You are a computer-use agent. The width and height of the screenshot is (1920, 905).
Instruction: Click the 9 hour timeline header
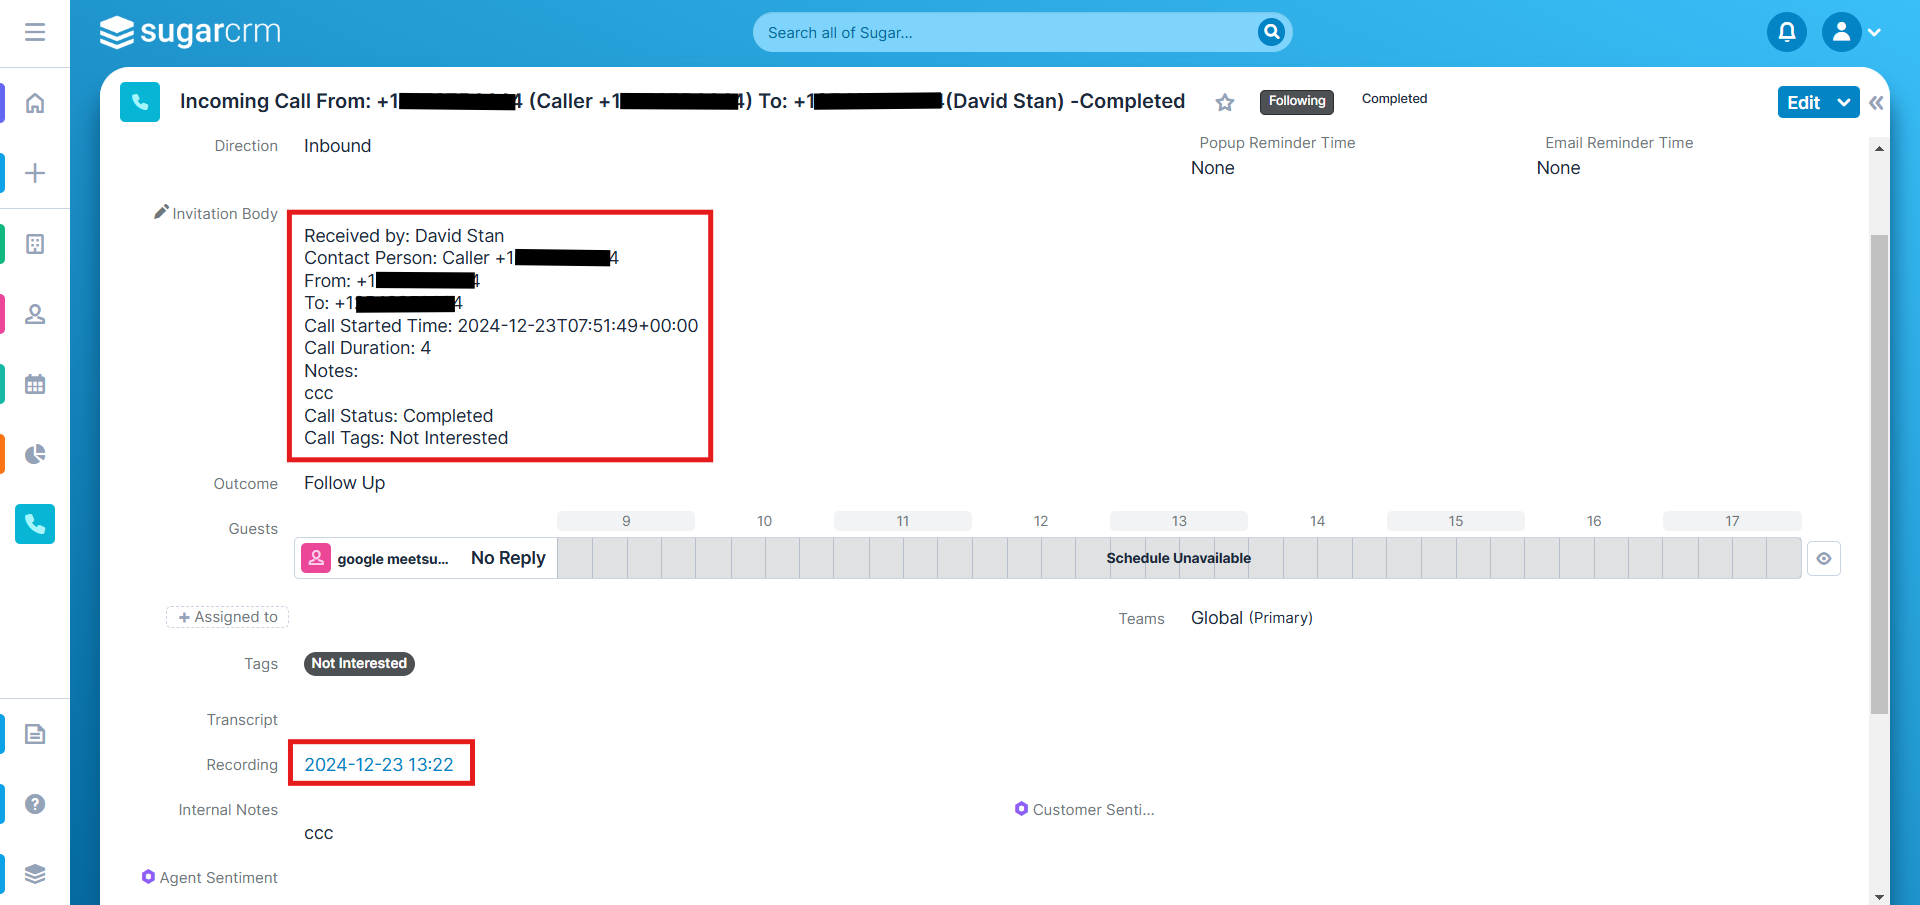[x=626, y=521]
